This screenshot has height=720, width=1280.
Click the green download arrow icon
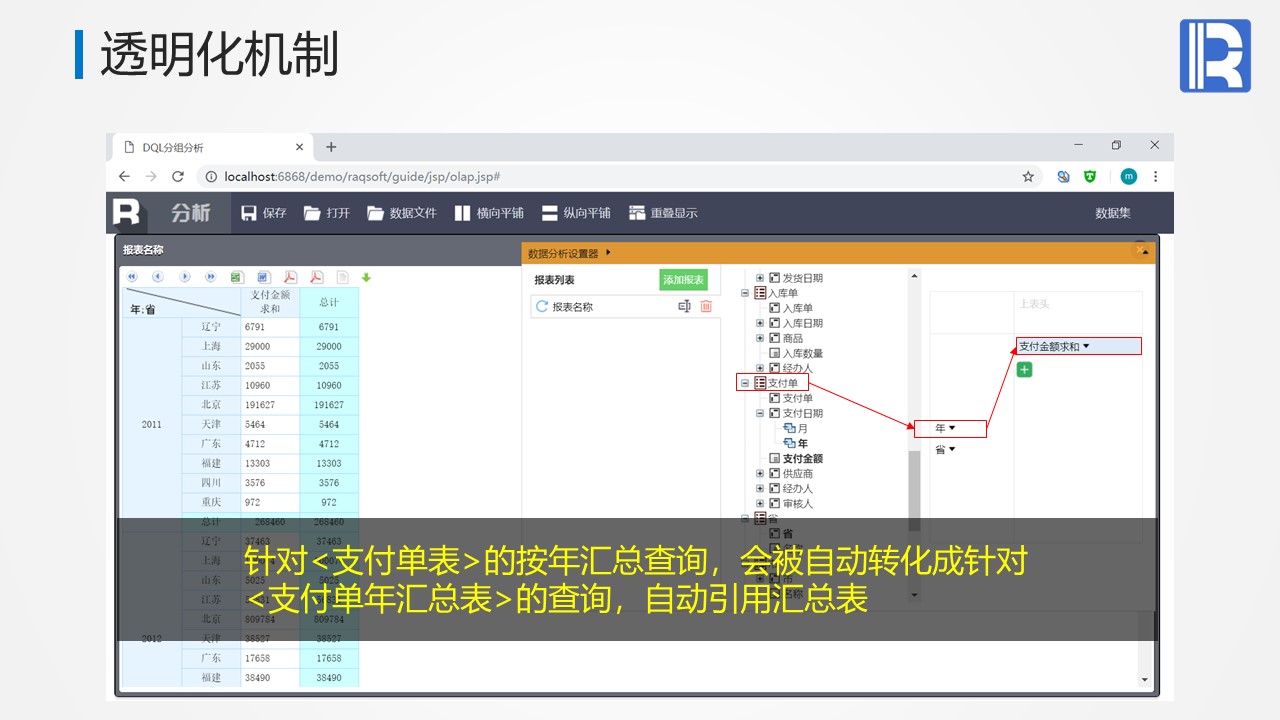[366, 277]
